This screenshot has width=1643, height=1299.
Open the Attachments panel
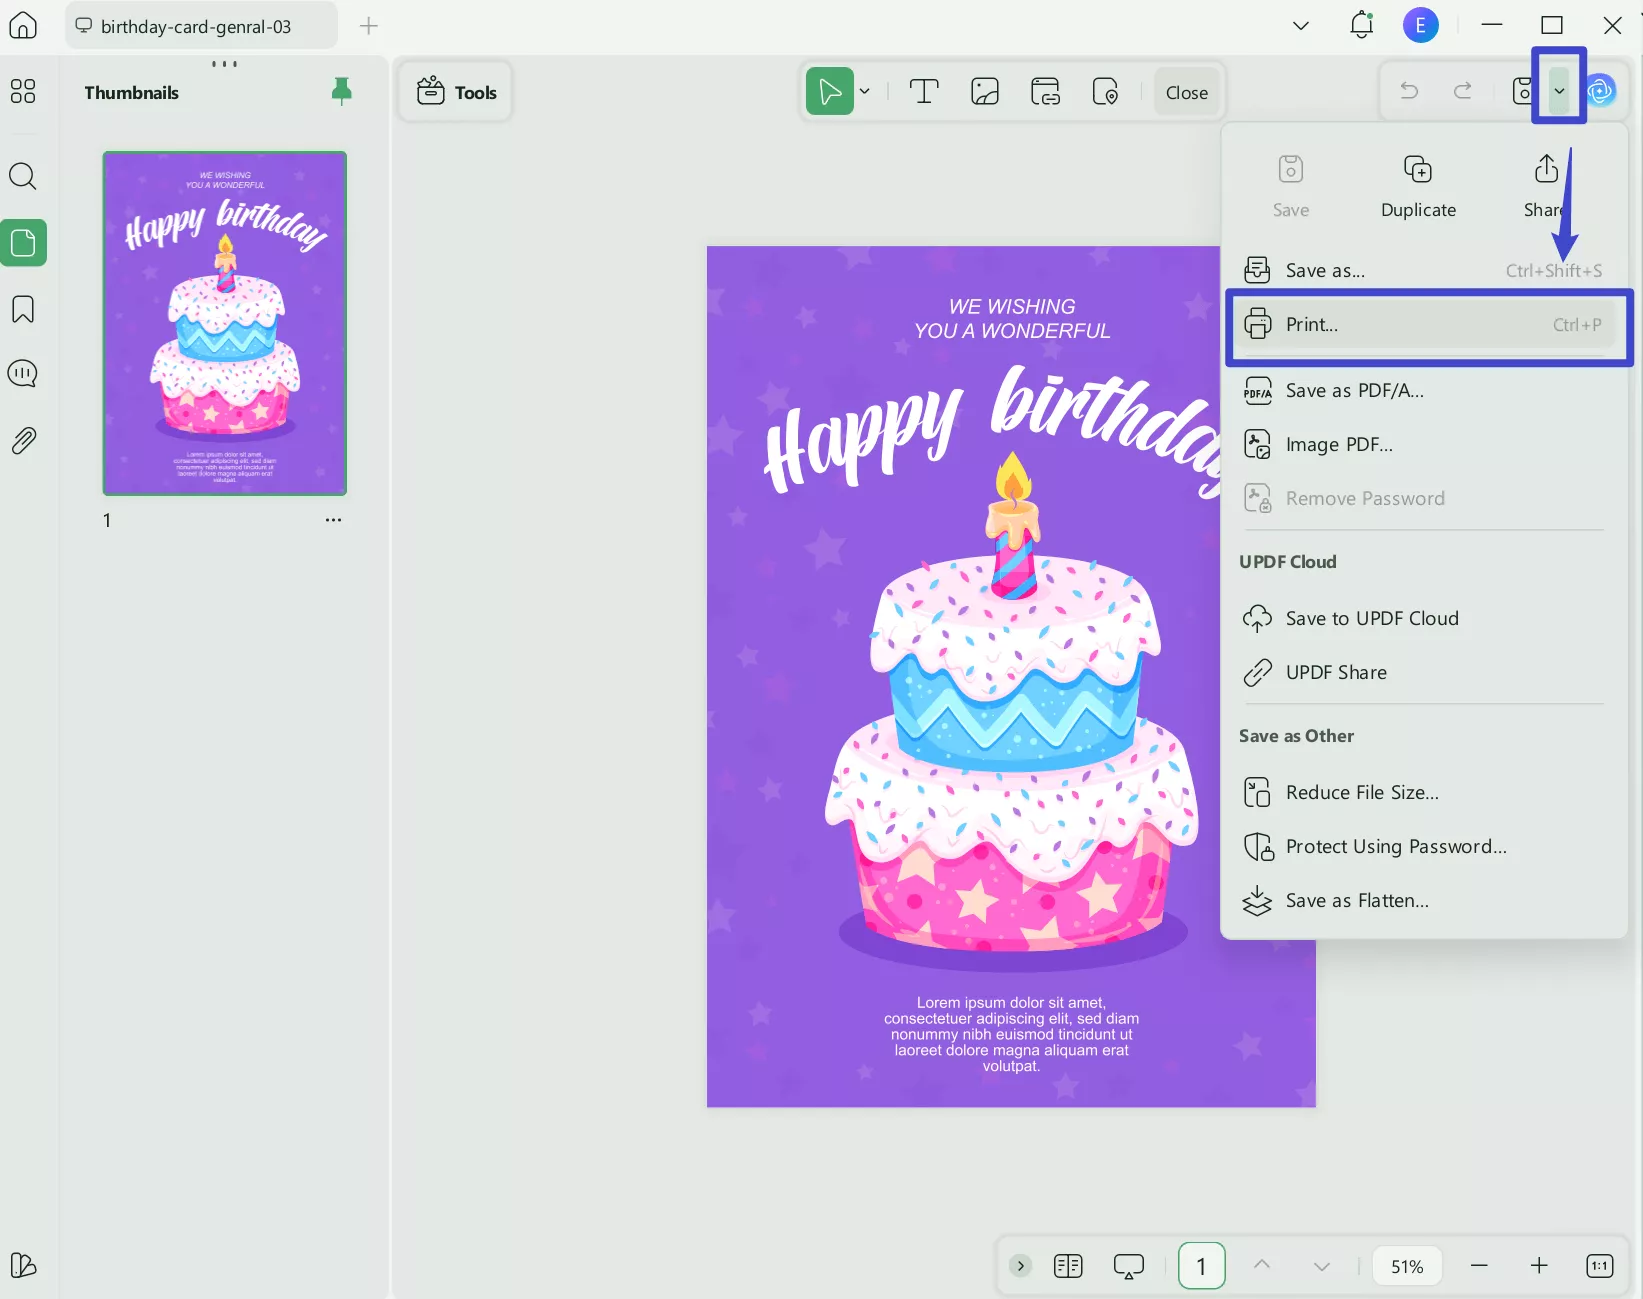tap(23, 440)
